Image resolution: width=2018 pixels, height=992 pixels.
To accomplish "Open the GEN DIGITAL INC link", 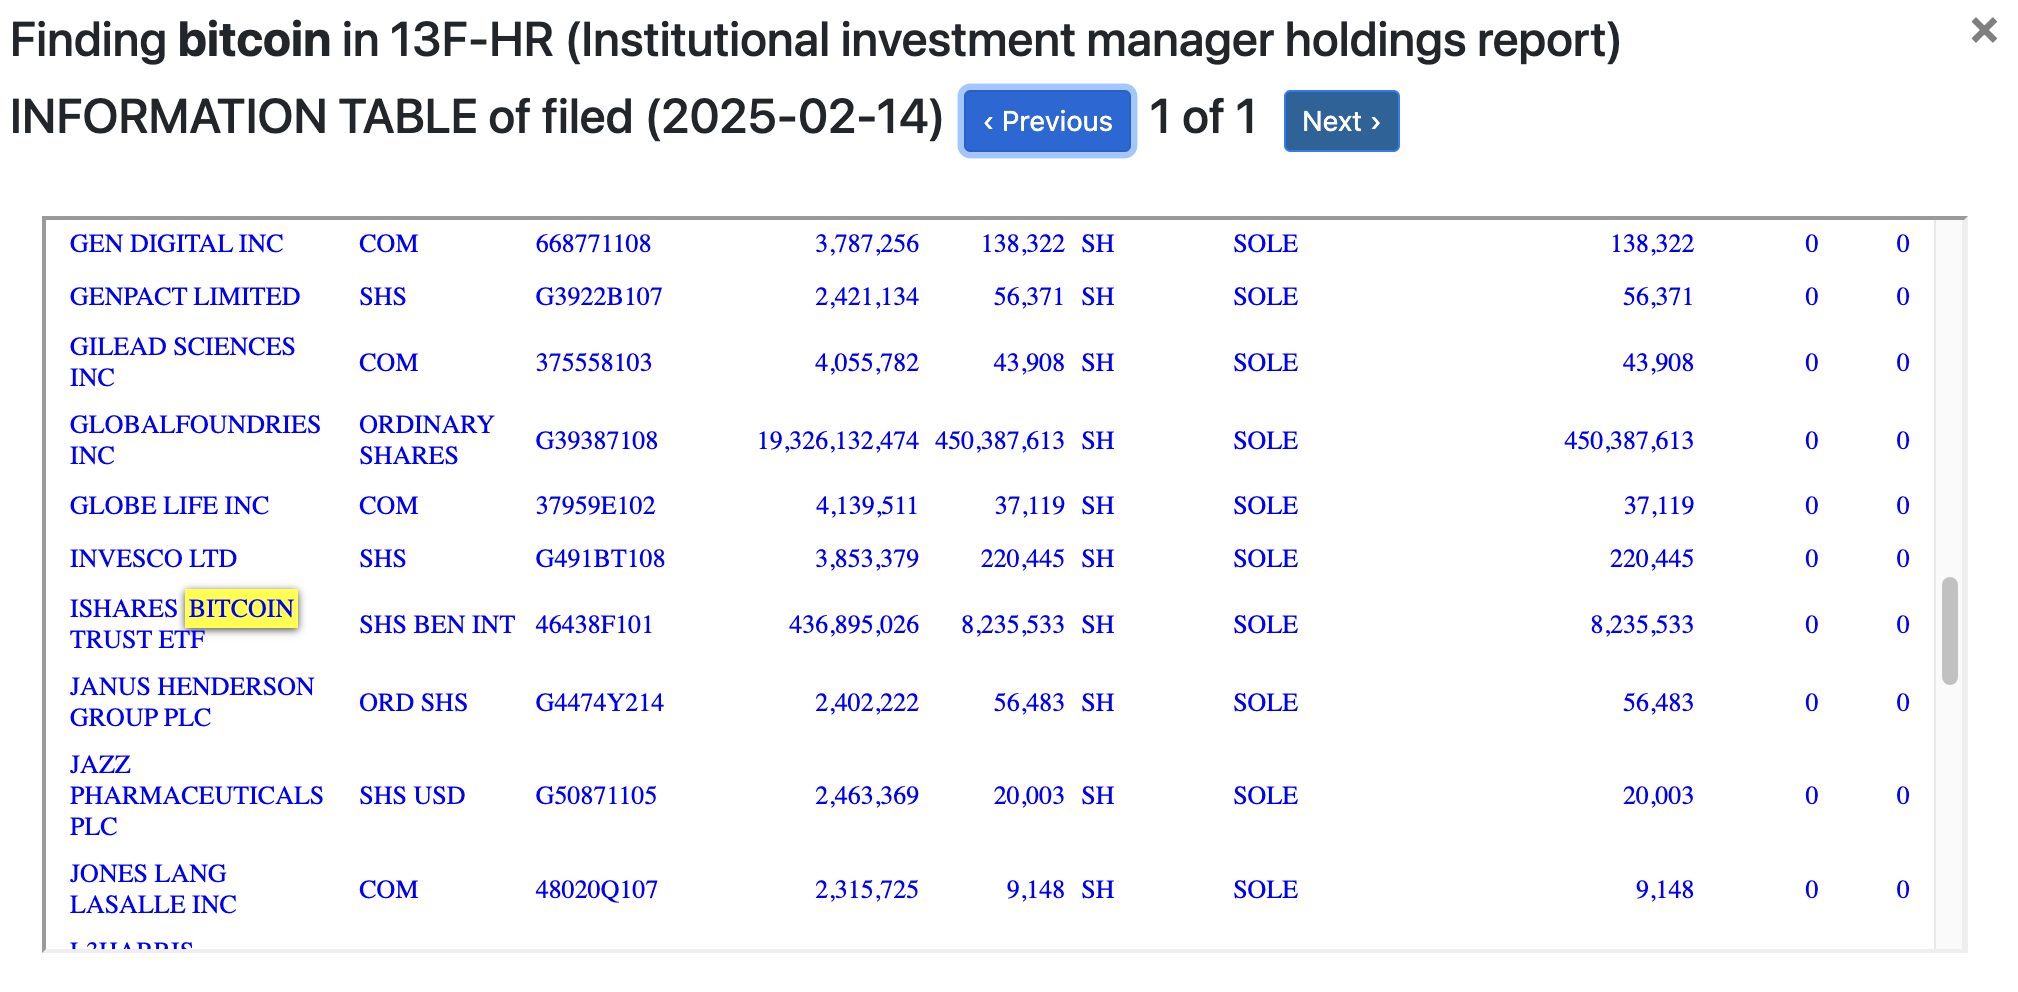I will (176, 243).
